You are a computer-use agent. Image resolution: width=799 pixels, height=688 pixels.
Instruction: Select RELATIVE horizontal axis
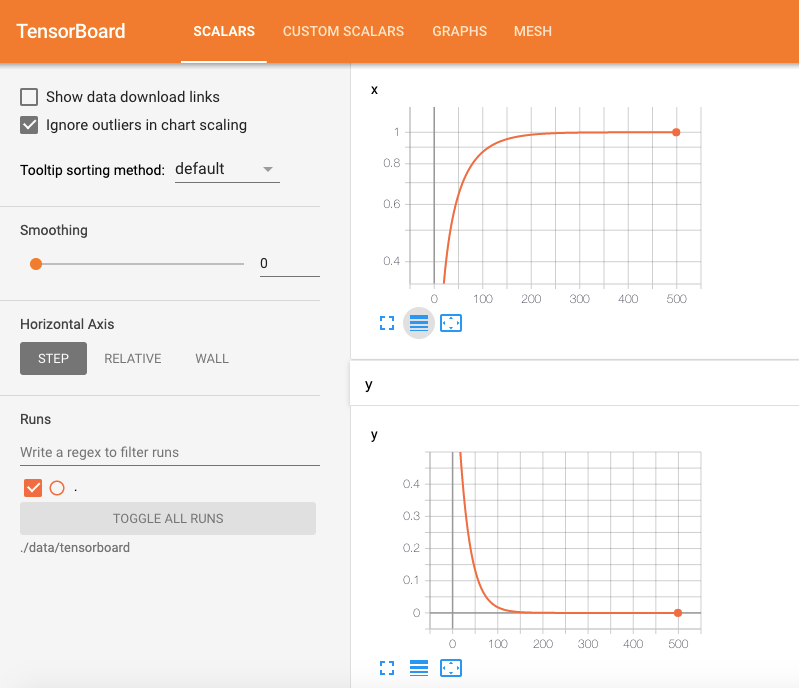133,359
